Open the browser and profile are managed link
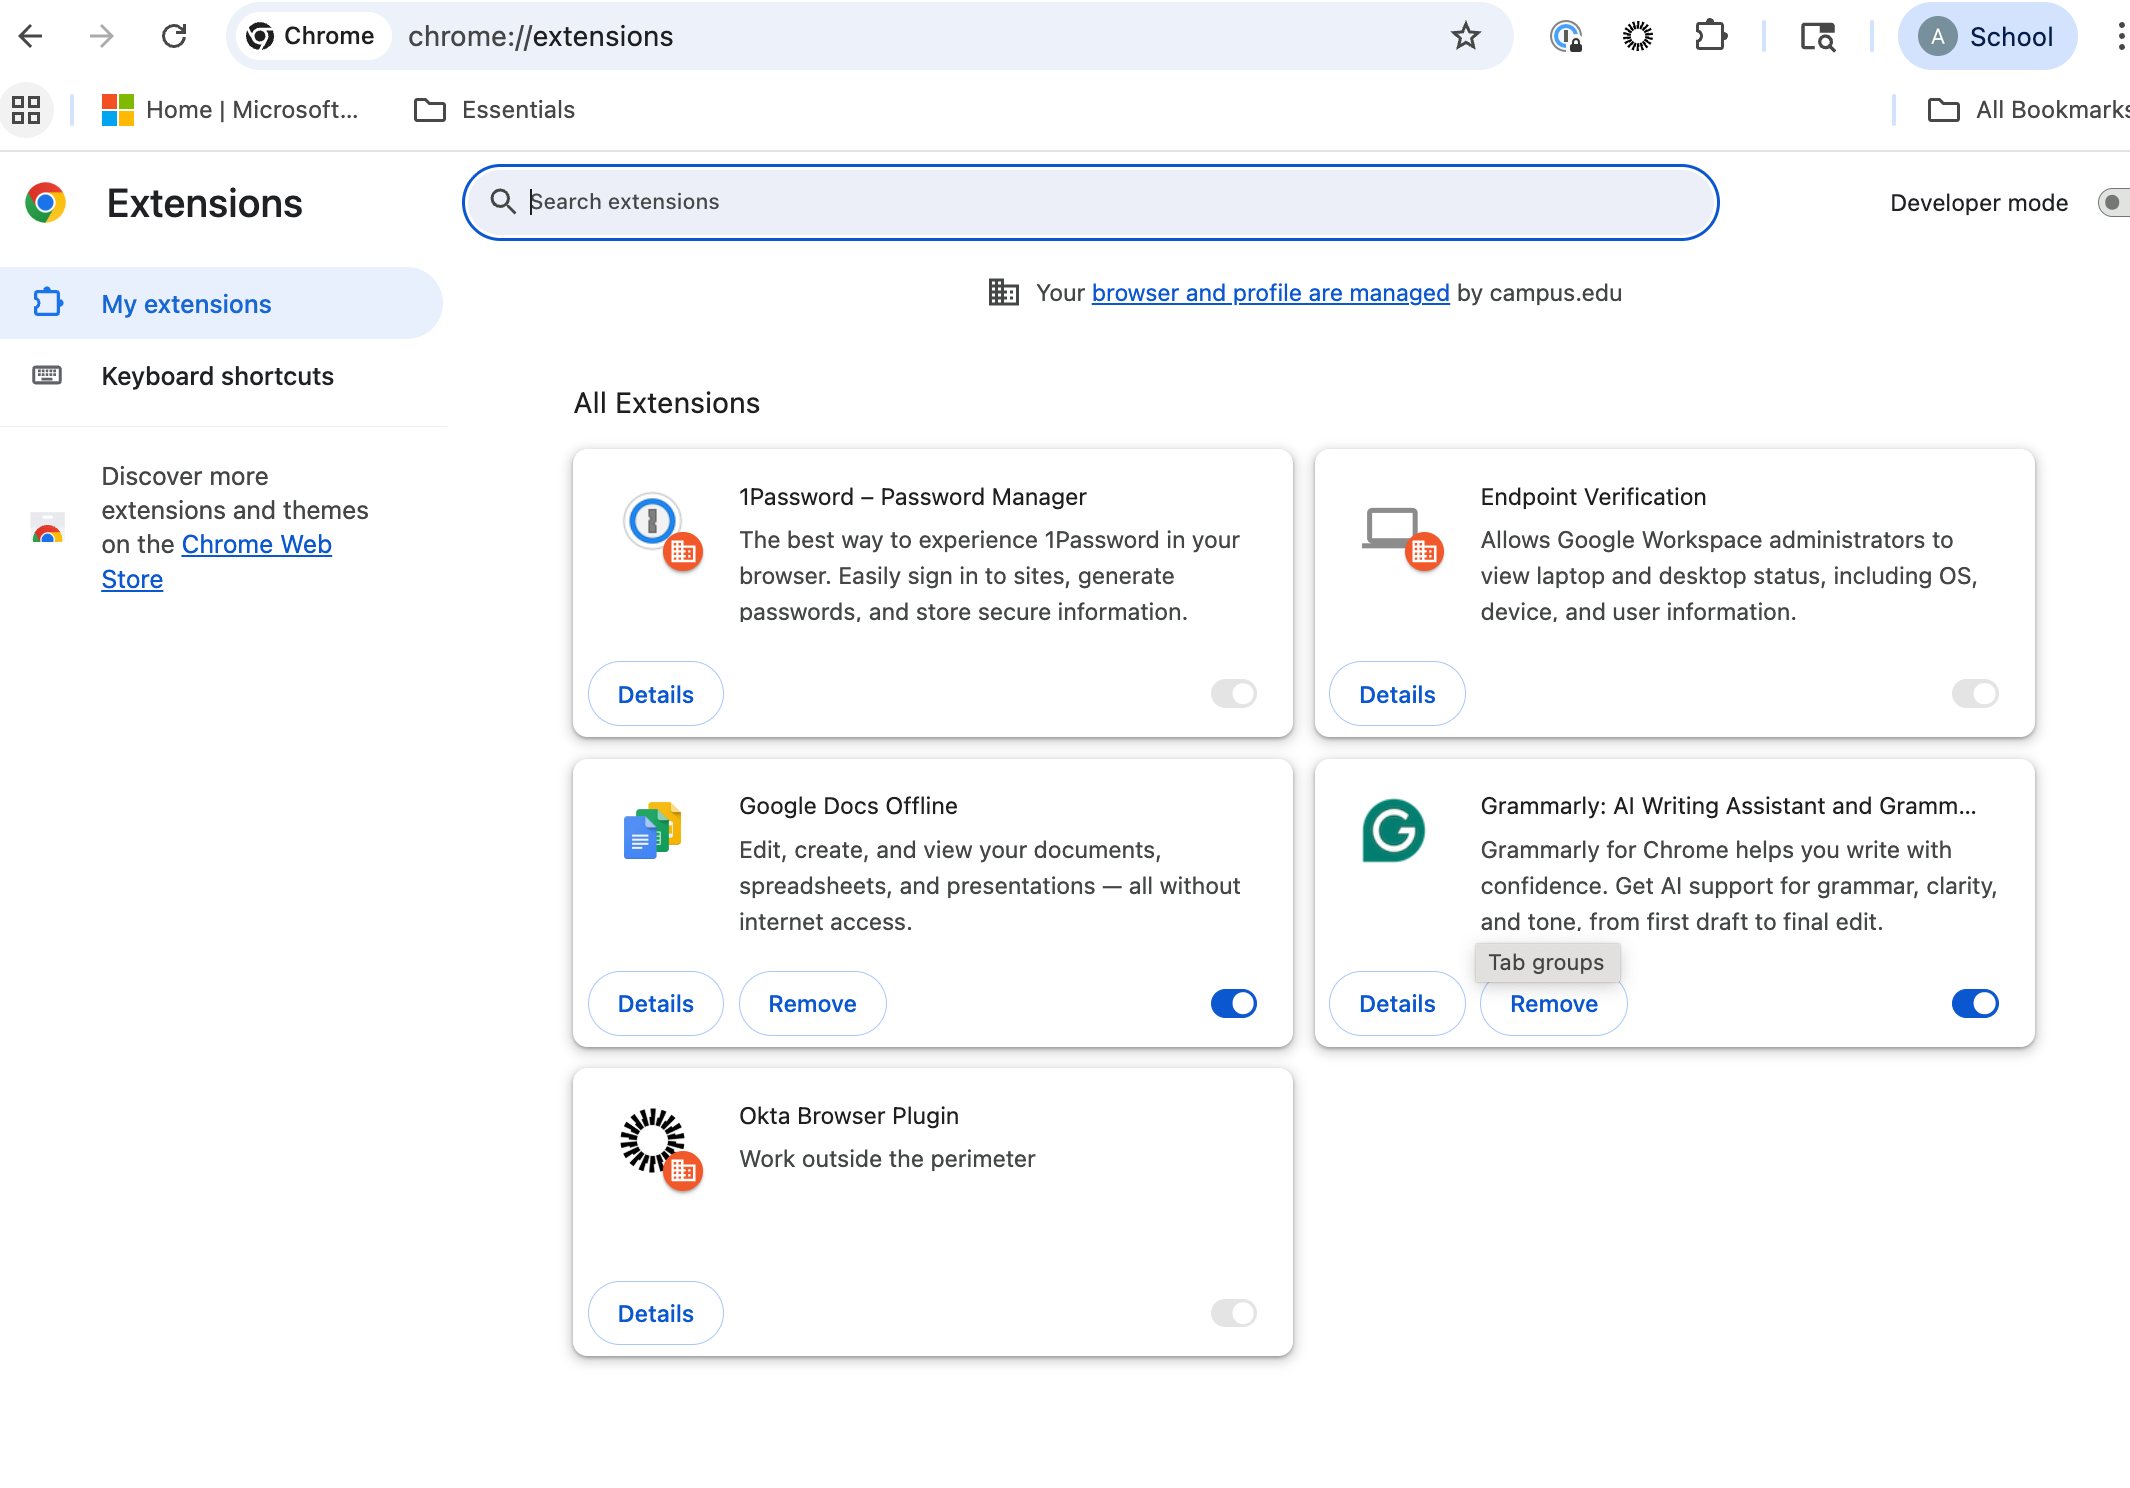 (x=1270, y=293)
